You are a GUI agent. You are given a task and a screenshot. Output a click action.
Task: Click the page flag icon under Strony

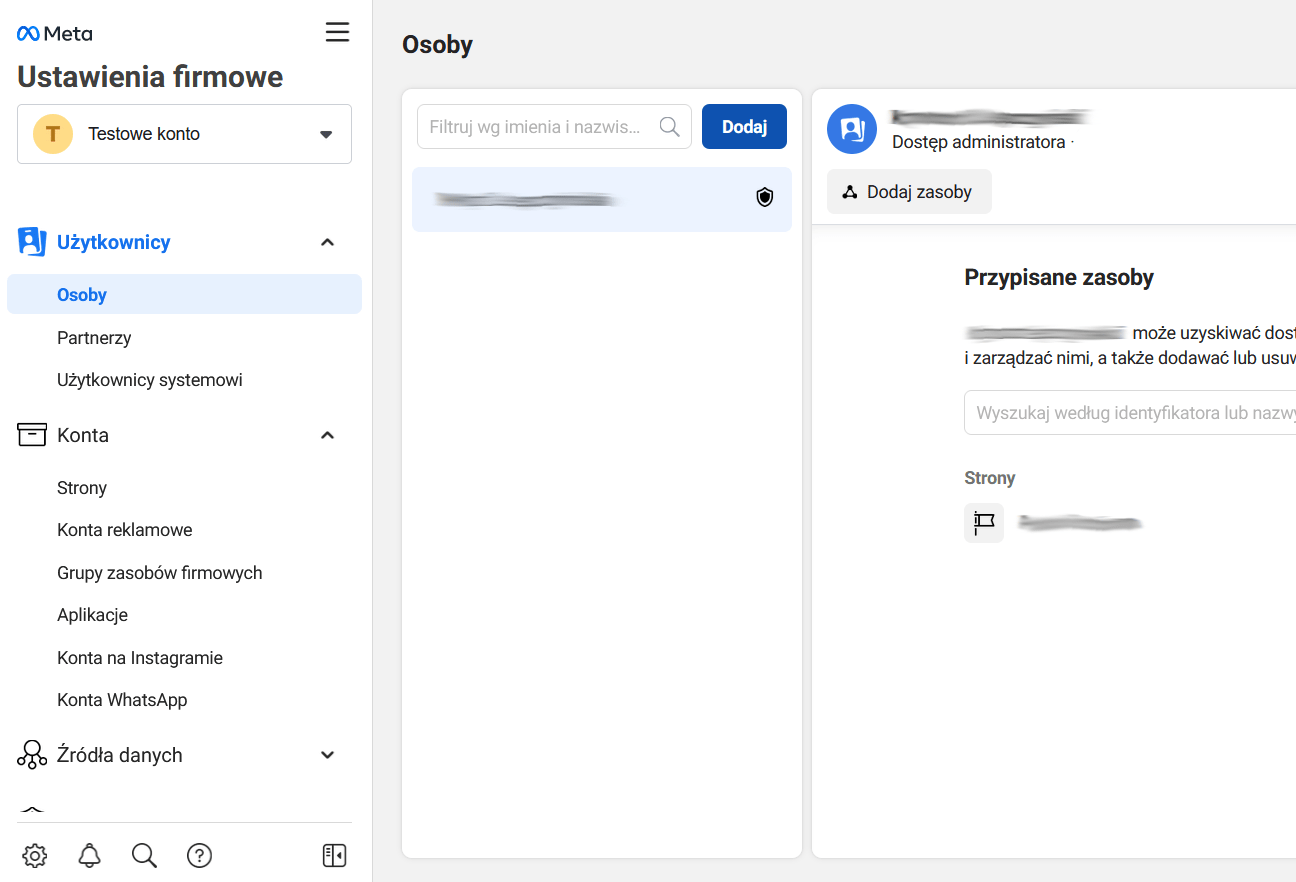(x=984, y=522)
